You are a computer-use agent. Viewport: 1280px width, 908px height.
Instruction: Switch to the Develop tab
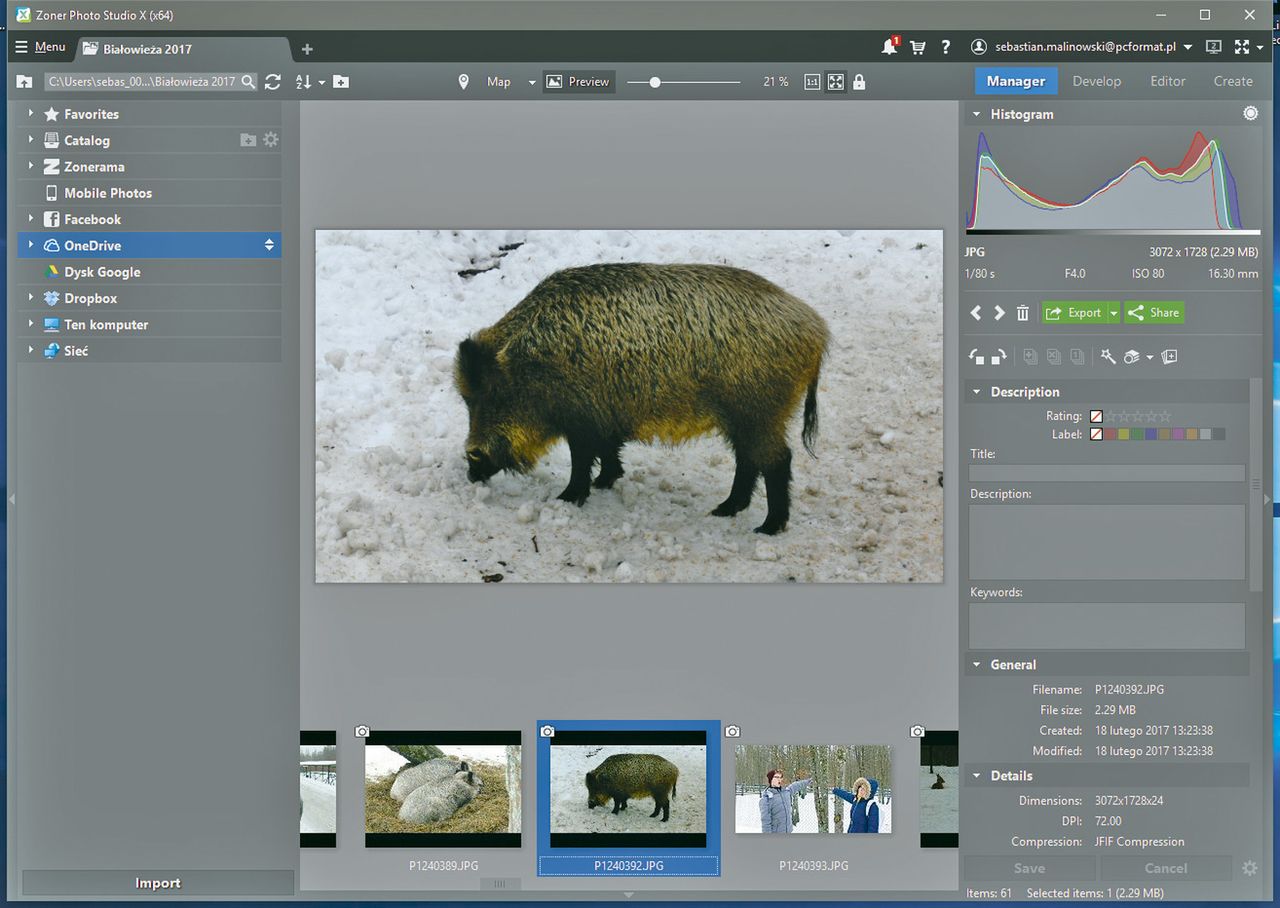[1097, 82]
